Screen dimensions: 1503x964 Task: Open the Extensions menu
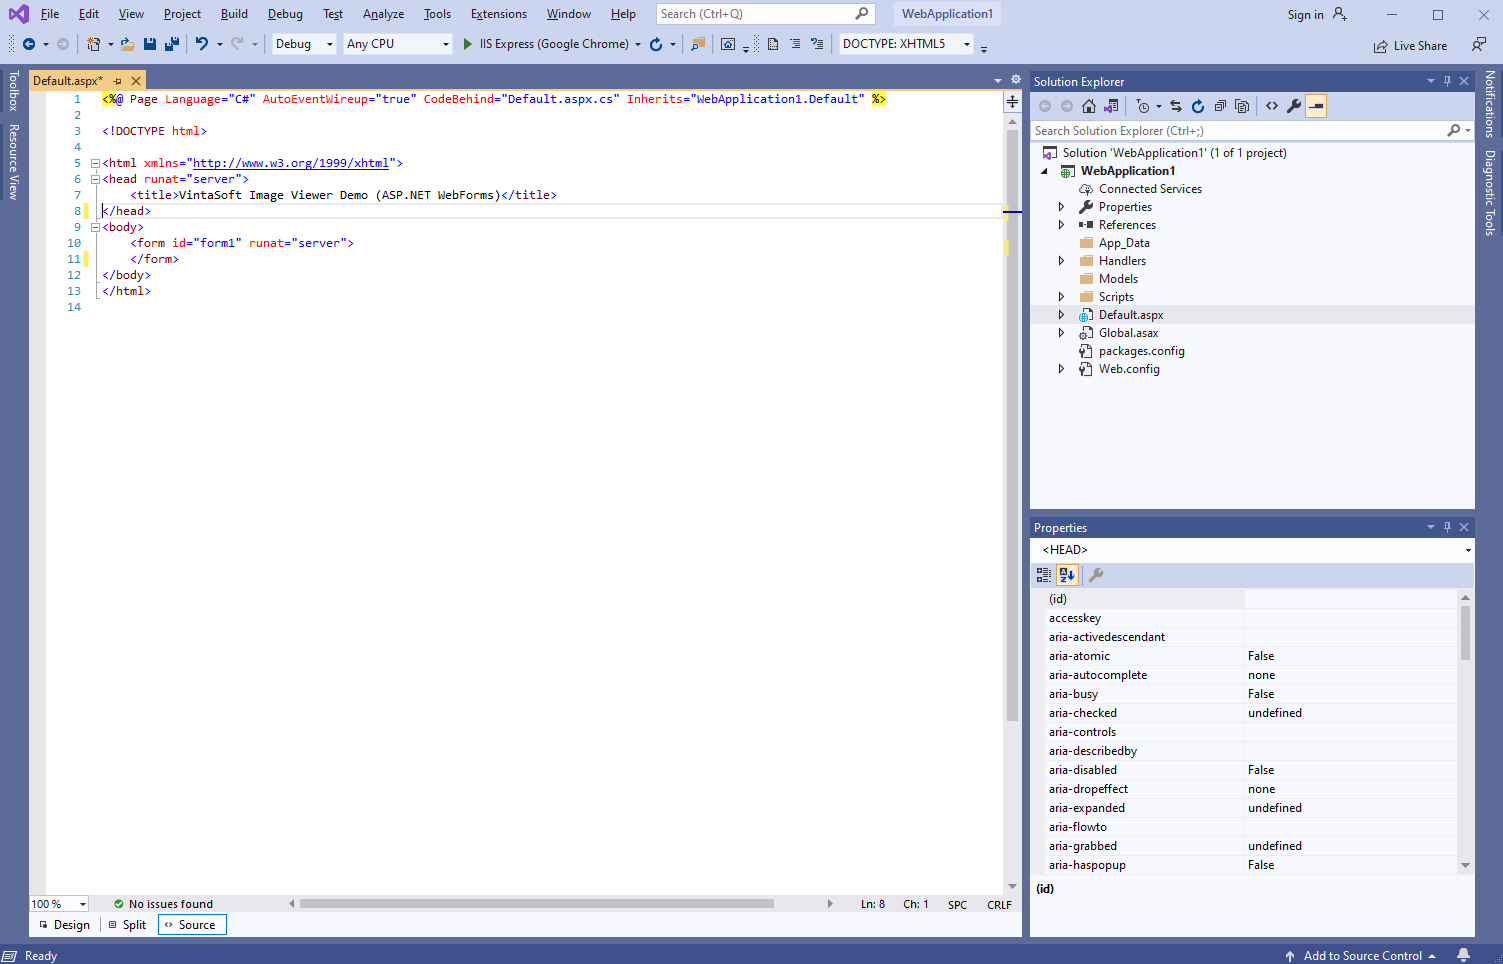click(x=498, y=14)
